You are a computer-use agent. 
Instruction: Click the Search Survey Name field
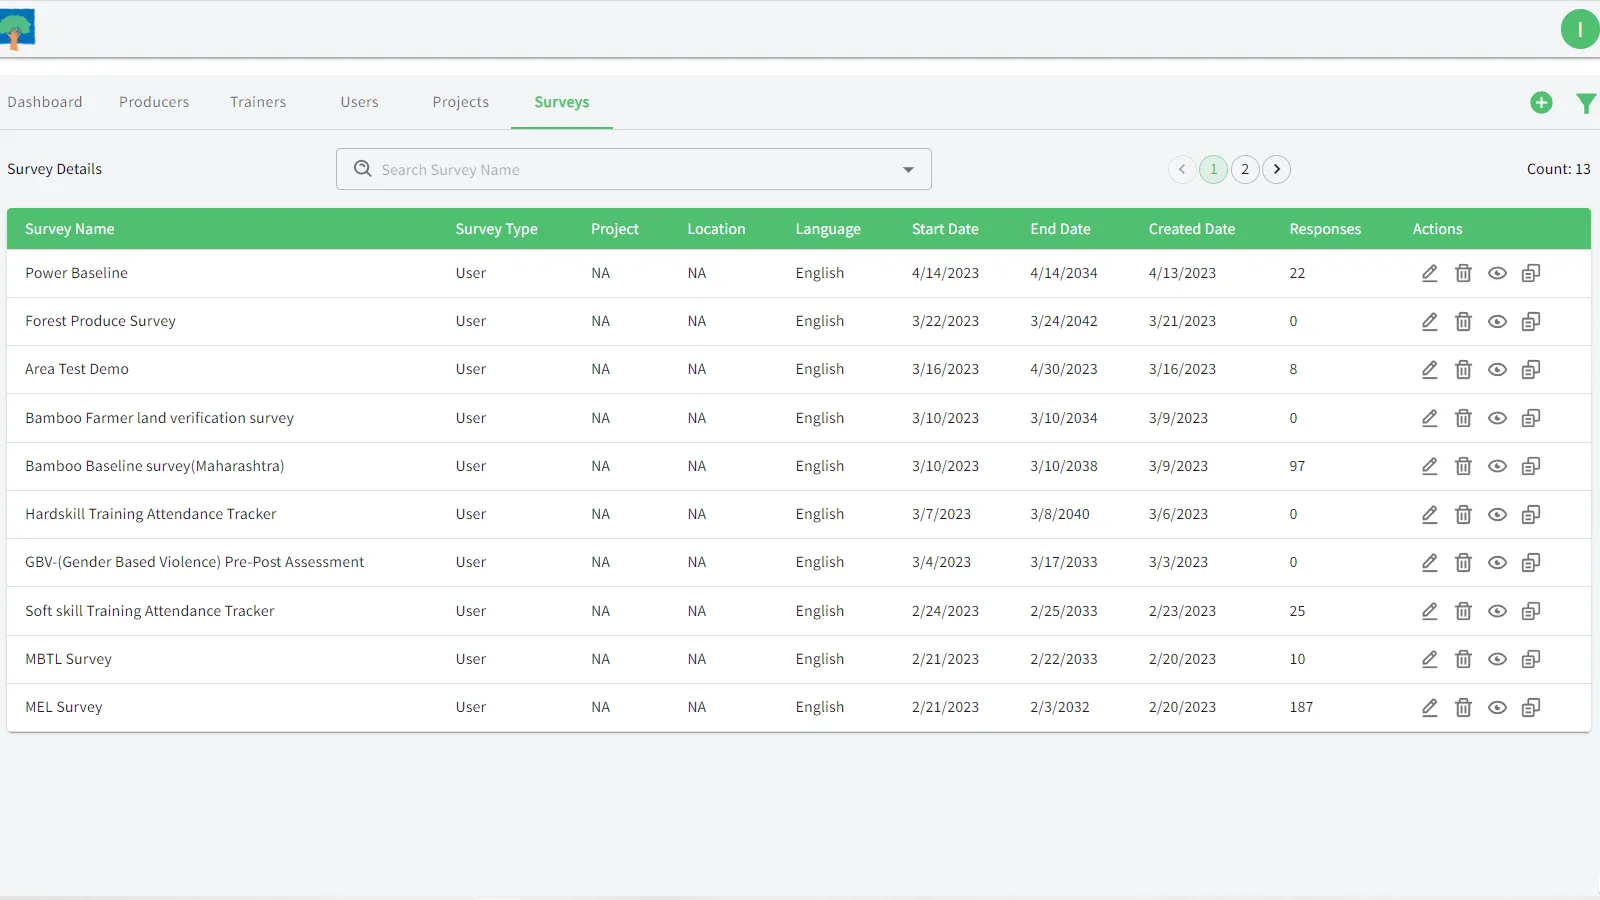[x=634, y=169]
